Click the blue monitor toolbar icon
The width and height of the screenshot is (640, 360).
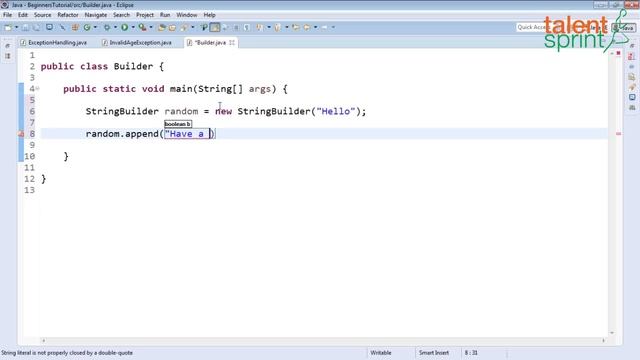click(x=49, y=27)
